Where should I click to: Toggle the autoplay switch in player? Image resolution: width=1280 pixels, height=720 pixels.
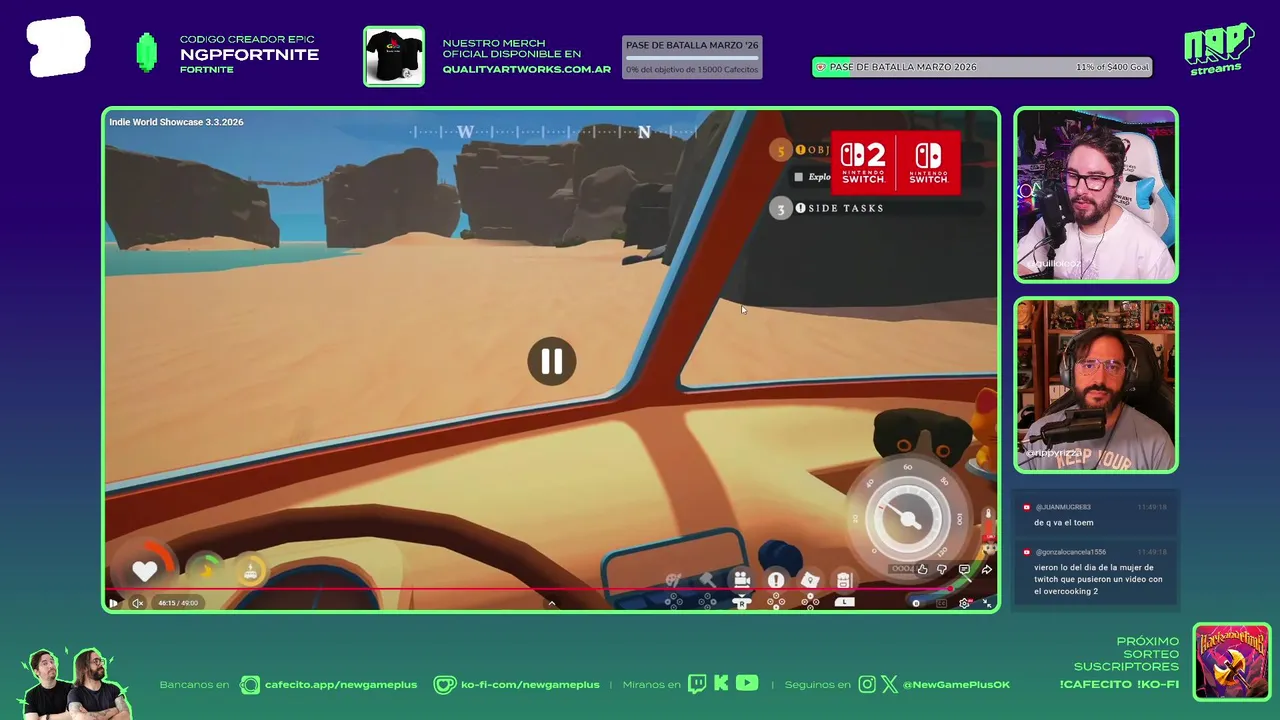916,603
